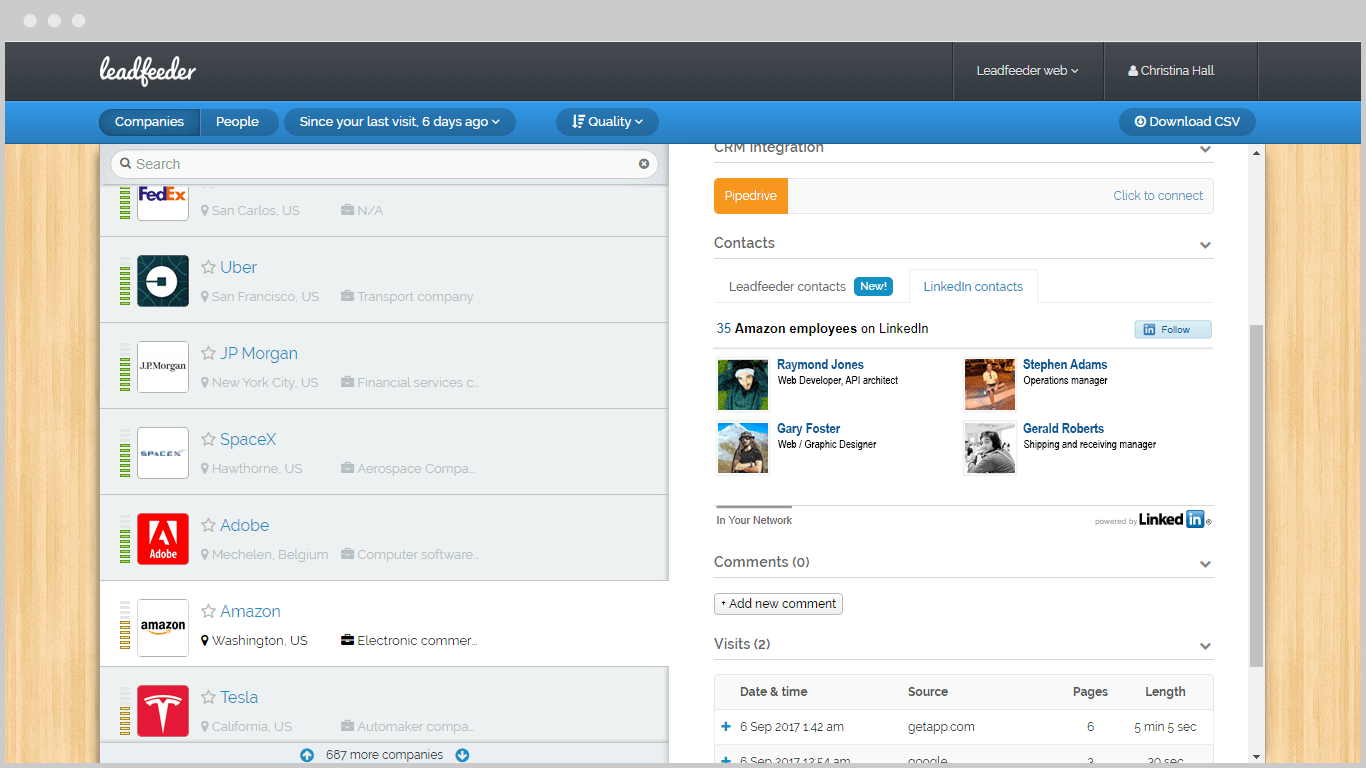Screen dimensions: 1366x768
Task: Click the down arrow beside 687 more companies
Action: (462, 755)
